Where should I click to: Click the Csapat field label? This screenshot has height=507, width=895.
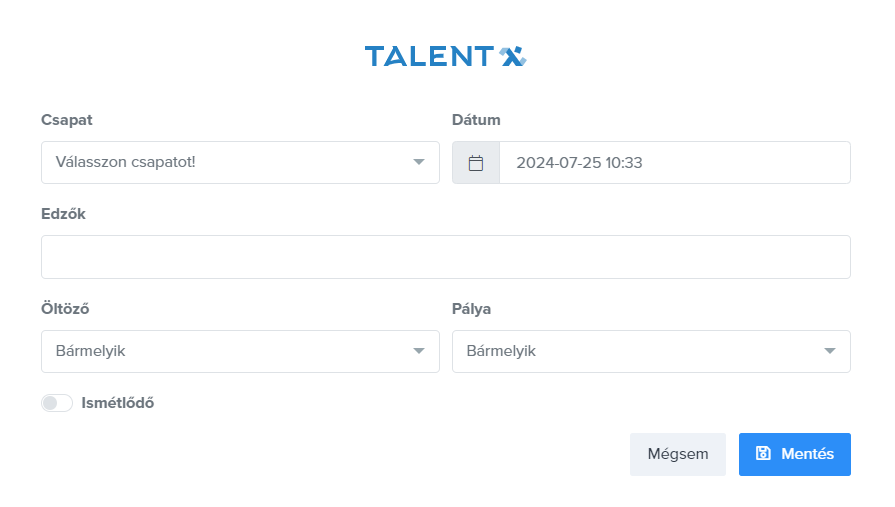tap(66, 120)
